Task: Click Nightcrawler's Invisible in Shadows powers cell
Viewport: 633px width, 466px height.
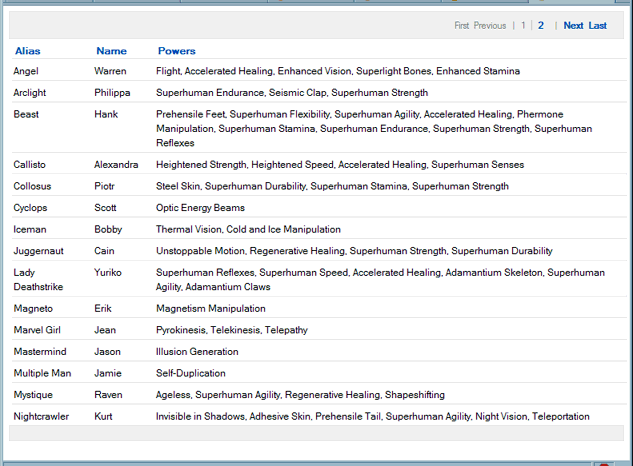Action: pyautogui.click(x=373, y=416)
